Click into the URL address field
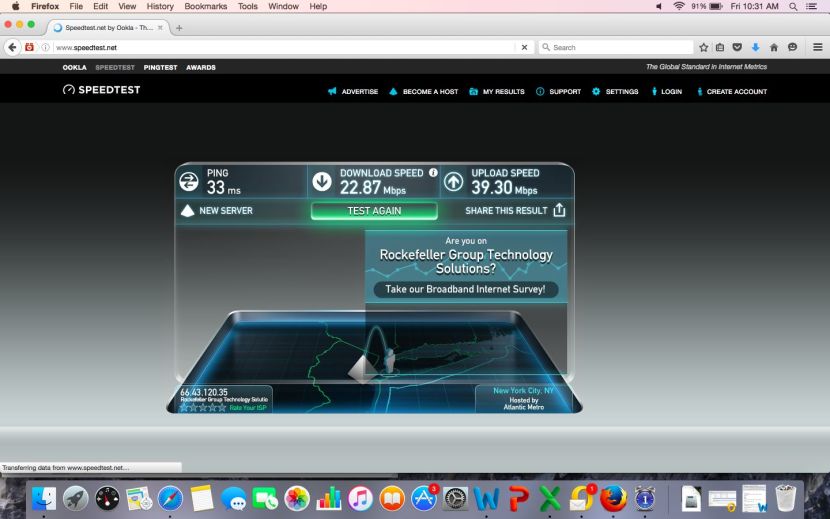 [x=284, y=47]
